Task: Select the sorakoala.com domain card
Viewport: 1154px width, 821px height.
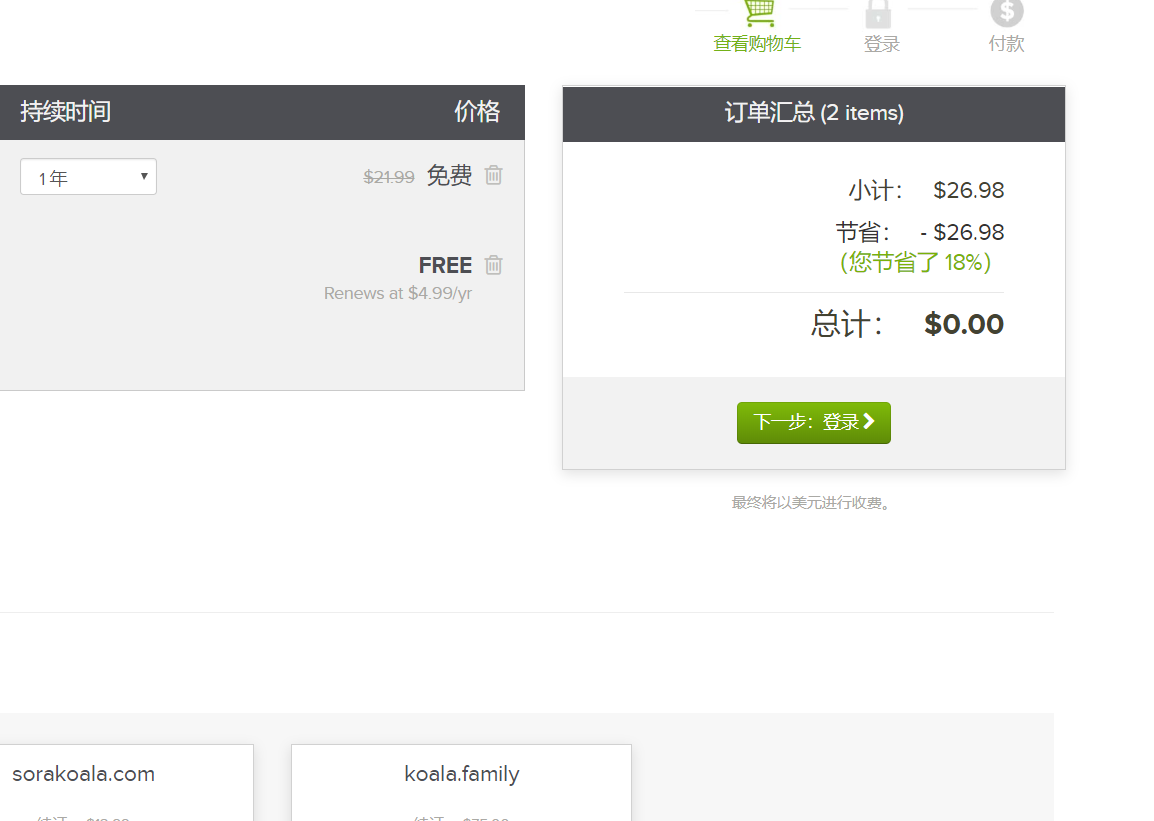Action: point(82,774)
